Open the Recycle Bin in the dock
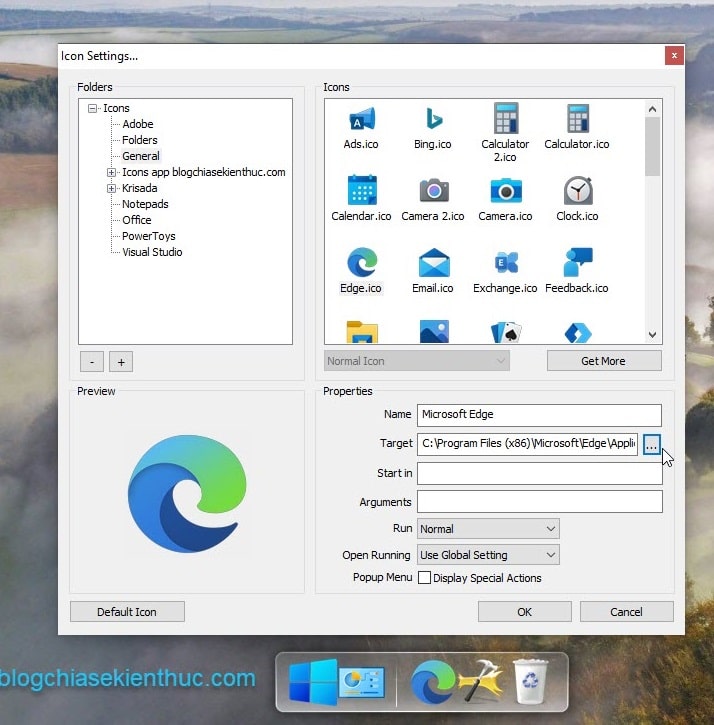Viewport: 714px width, 725px height. (x=530, y=681)
